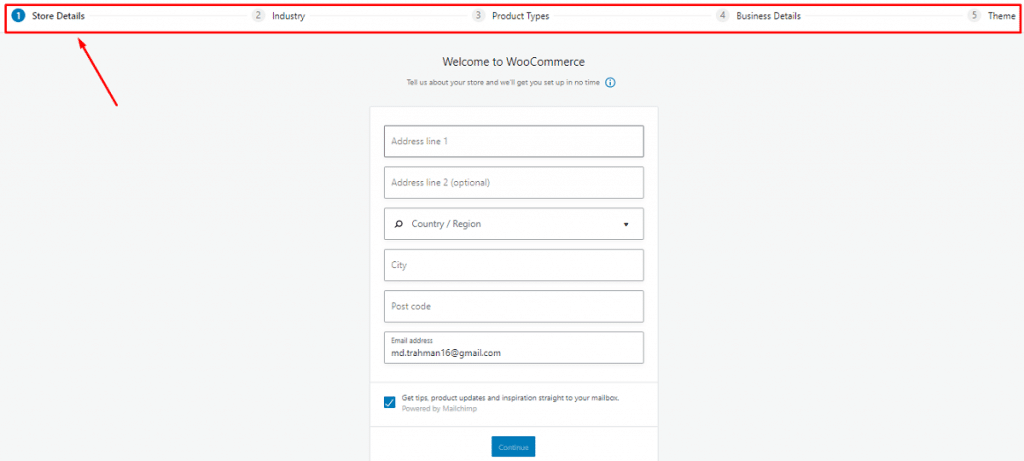
Task: Click into the City field
Action: tap(513, 265)
